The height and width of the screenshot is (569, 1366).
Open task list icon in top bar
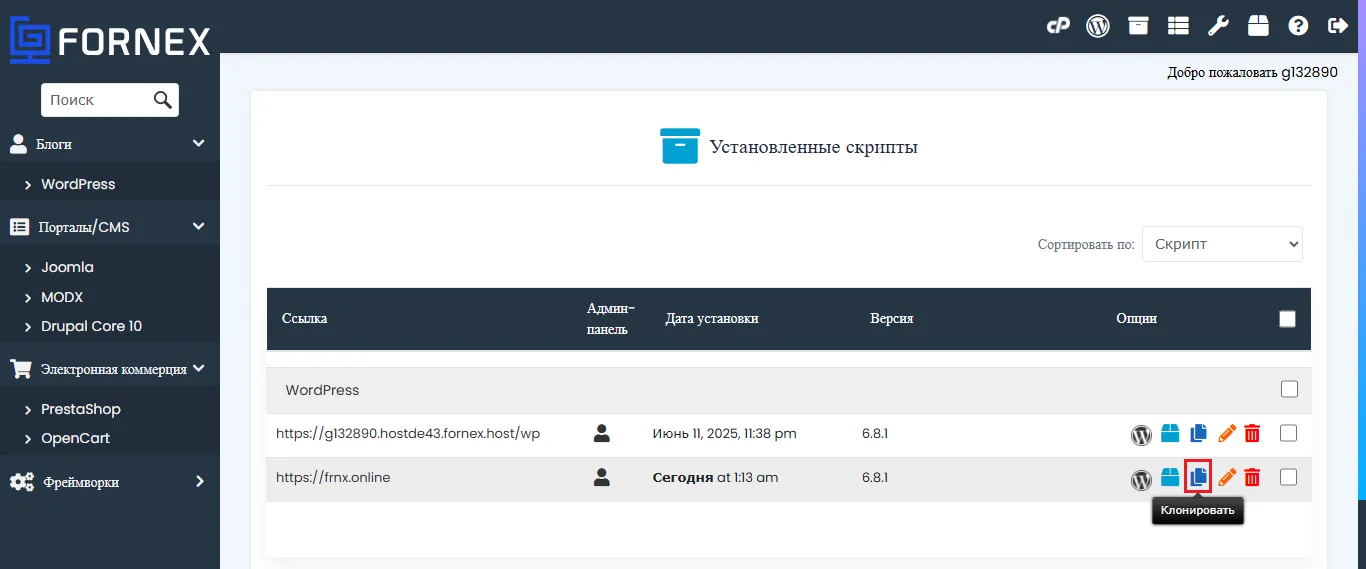pyautogui.click(x=1178, y=26)
